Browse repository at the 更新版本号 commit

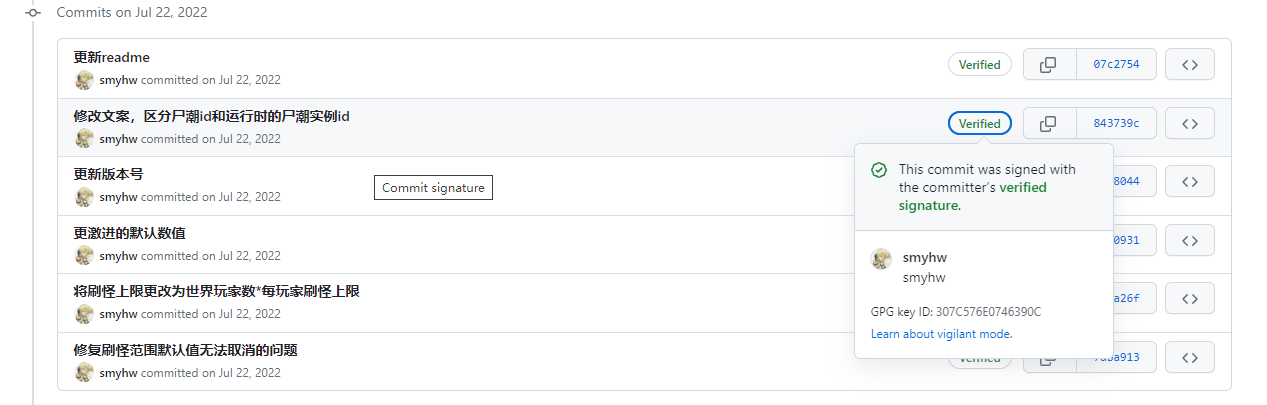click(1189, 182)
